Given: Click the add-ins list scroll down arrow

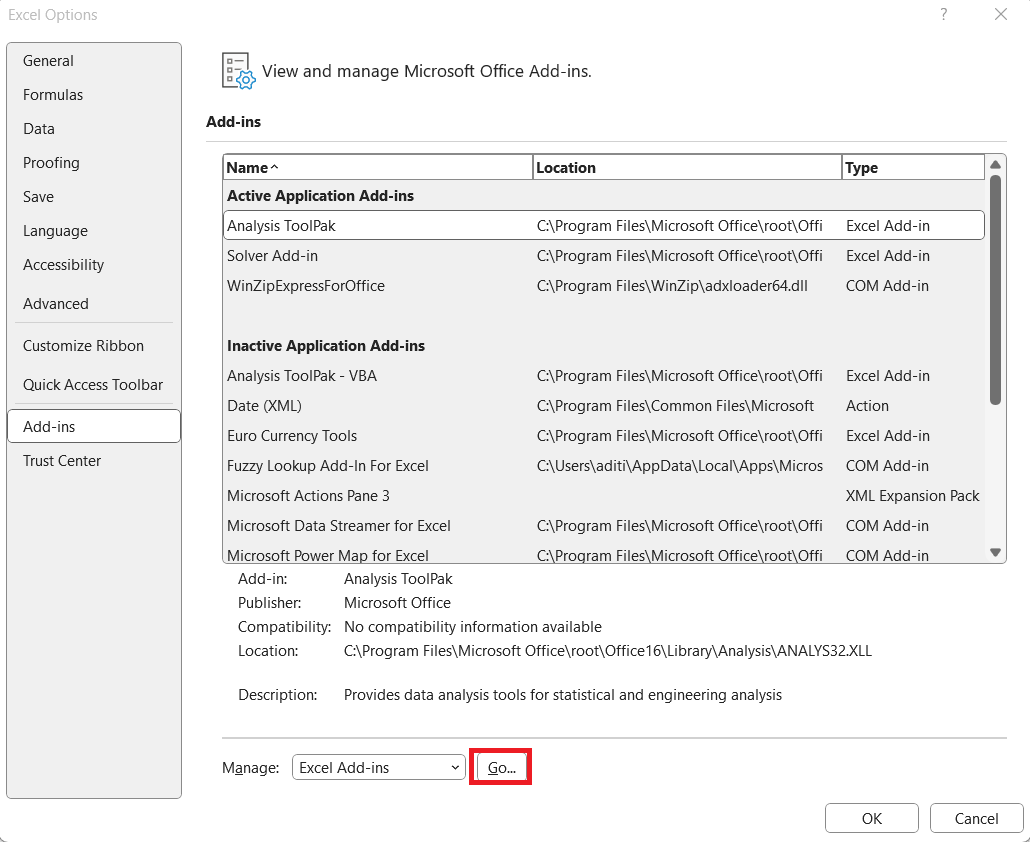Looking at the screenshot, I should click(995, 552).
